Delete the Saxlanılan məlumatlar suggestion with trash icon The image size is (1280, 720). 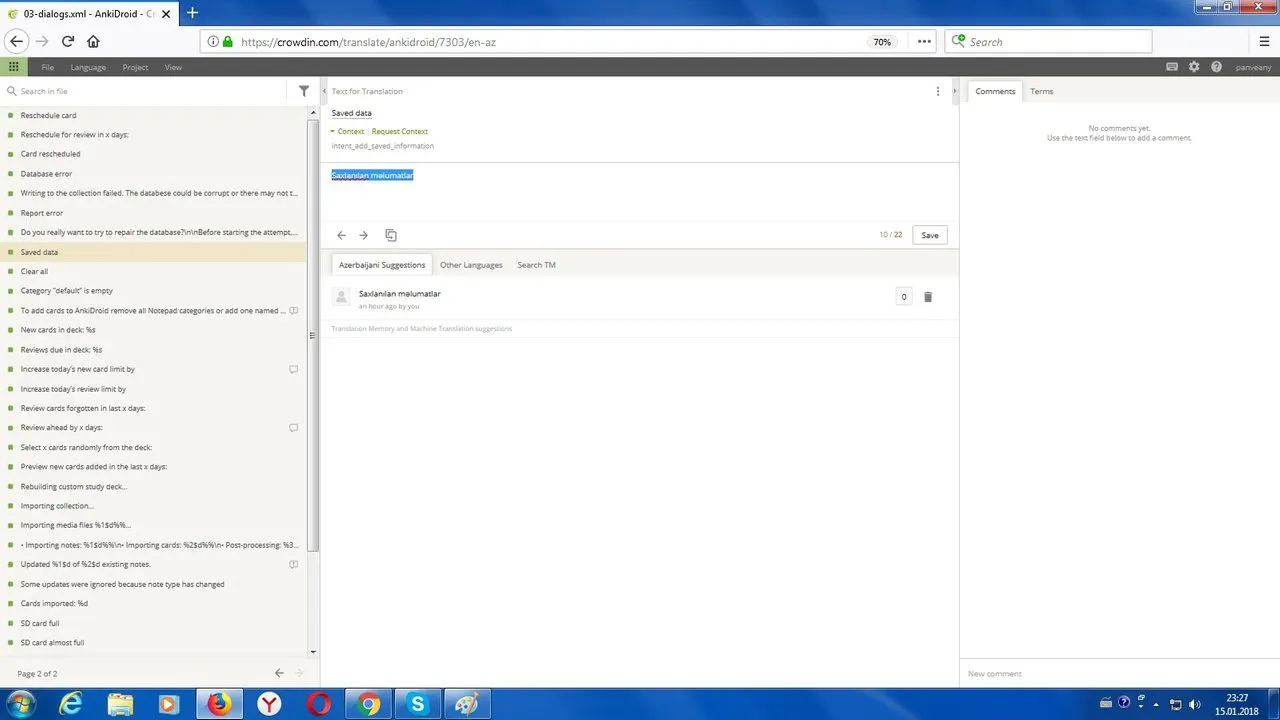928,297
